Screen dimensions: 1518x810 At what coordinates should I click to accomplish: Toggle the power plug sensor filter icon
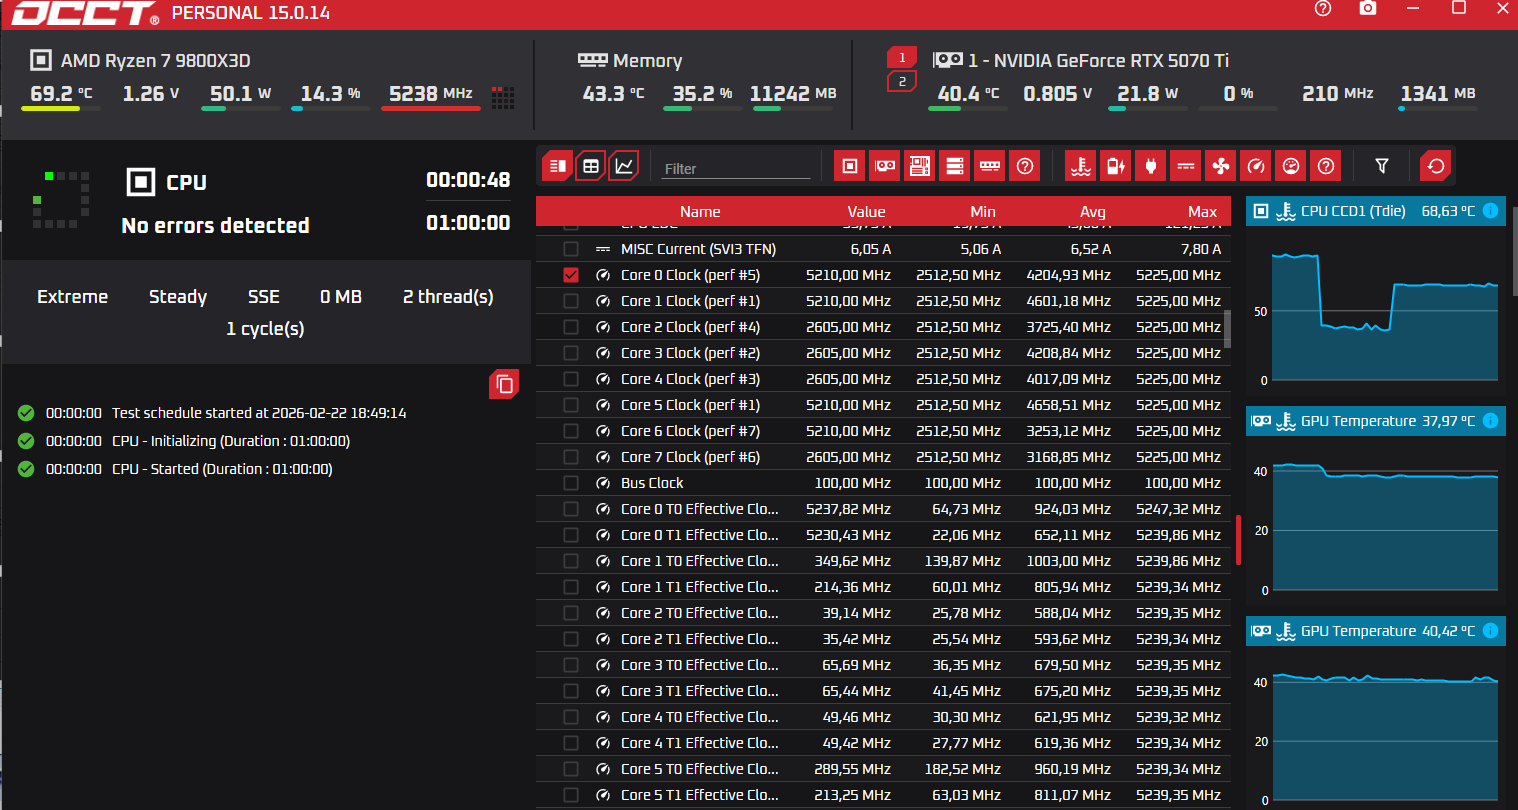[1151, 166]
